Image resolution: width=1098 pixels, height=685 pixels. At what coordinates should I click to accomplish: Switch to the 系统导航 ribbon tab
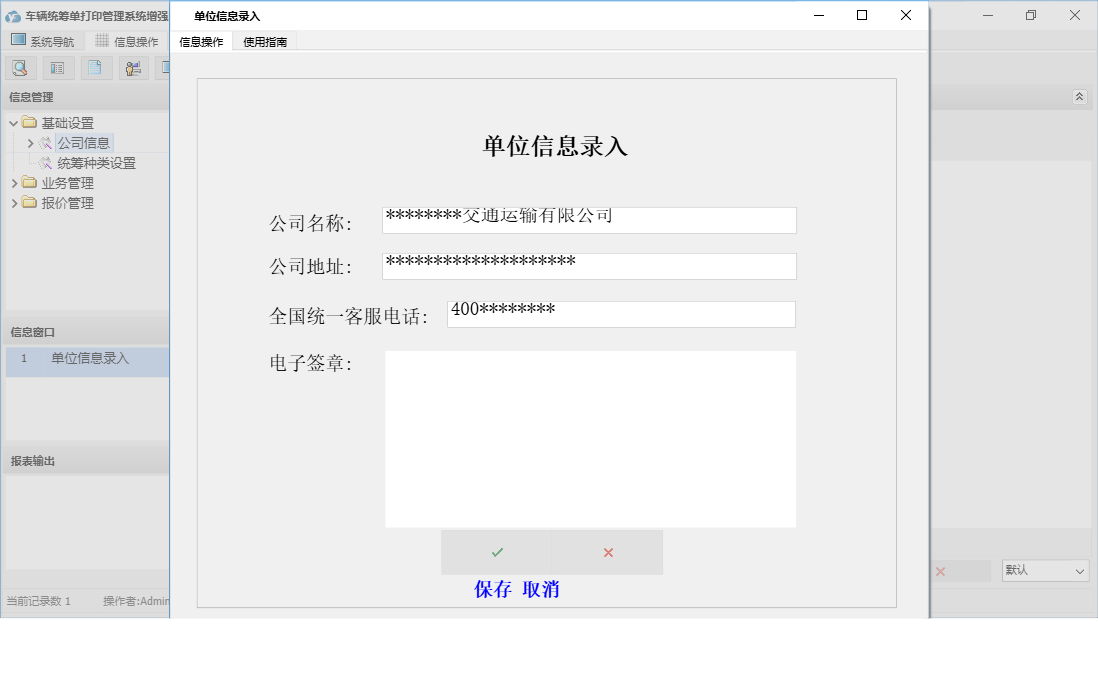pos(45,39)
